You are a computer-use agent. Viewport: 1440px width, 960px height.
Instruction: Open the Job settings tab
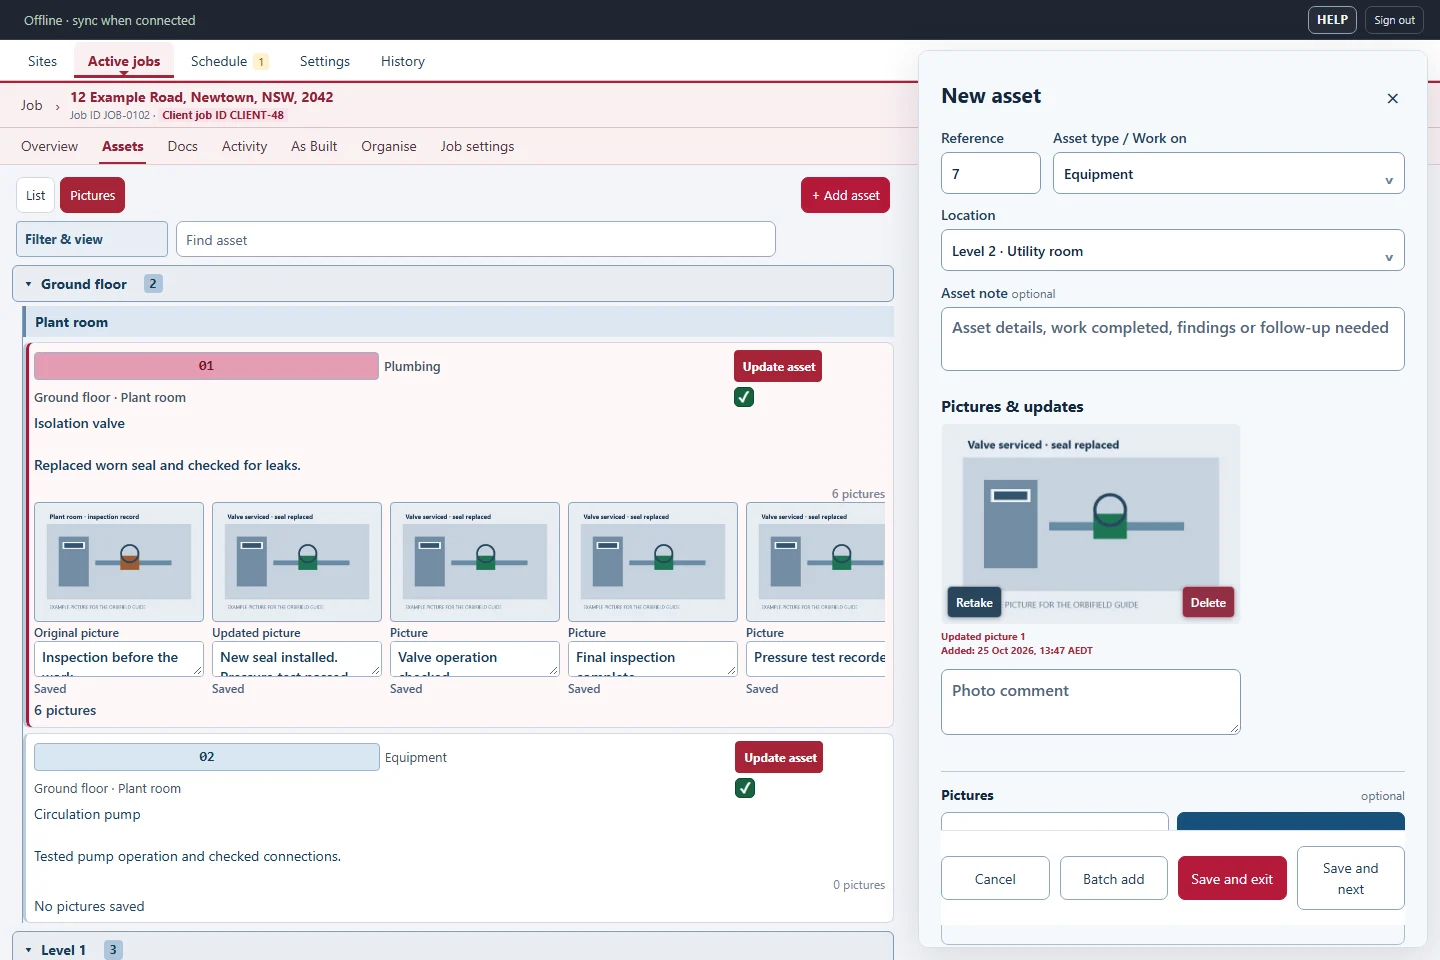pyautogui.click(x=477, y=146)
